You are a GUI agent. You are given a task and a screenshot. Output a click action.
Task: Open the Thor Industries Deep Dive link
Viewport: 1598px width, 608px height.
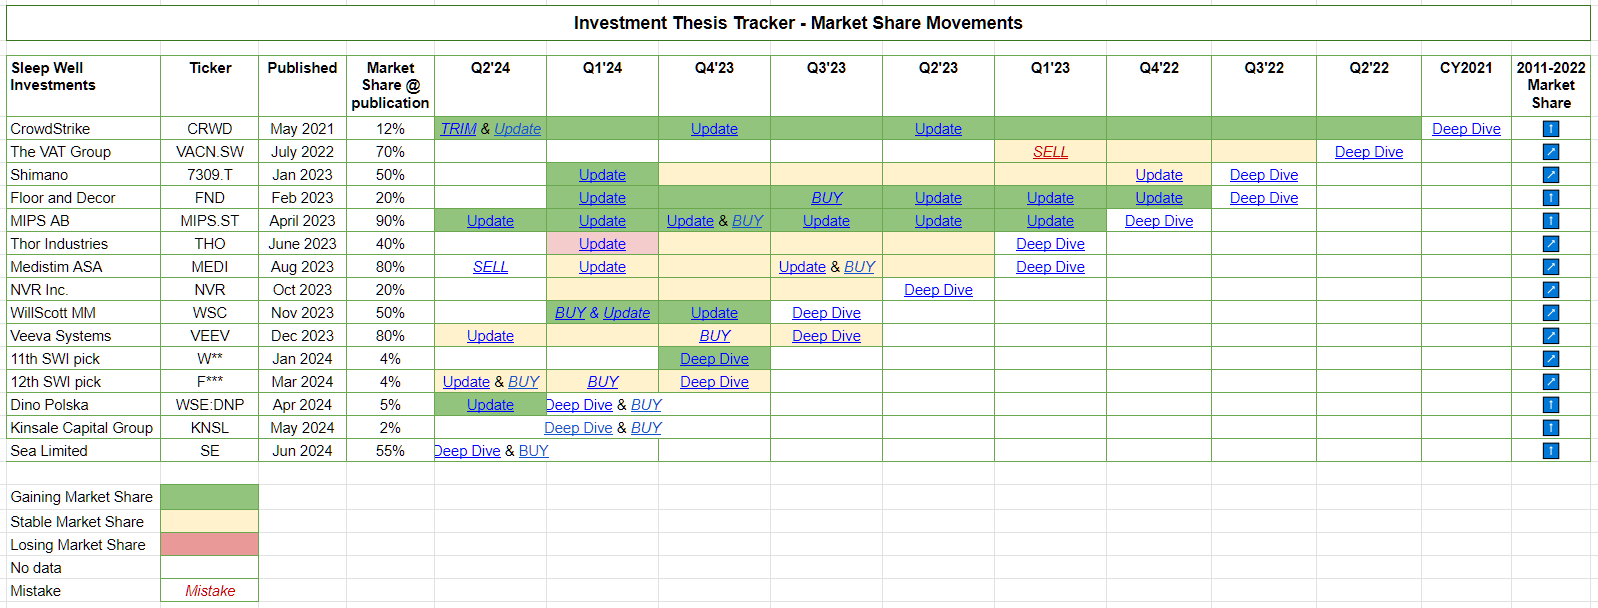point(1050,244)
